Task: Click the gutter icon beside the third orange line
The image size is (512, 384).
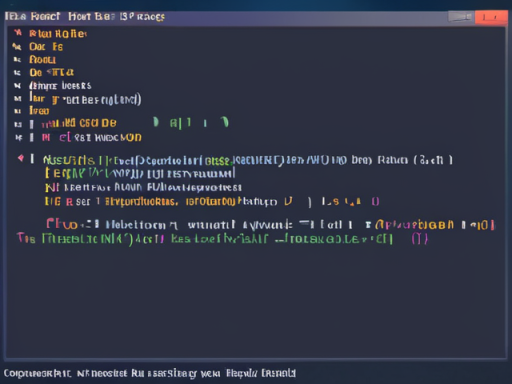Action: (x=17, y=60)
